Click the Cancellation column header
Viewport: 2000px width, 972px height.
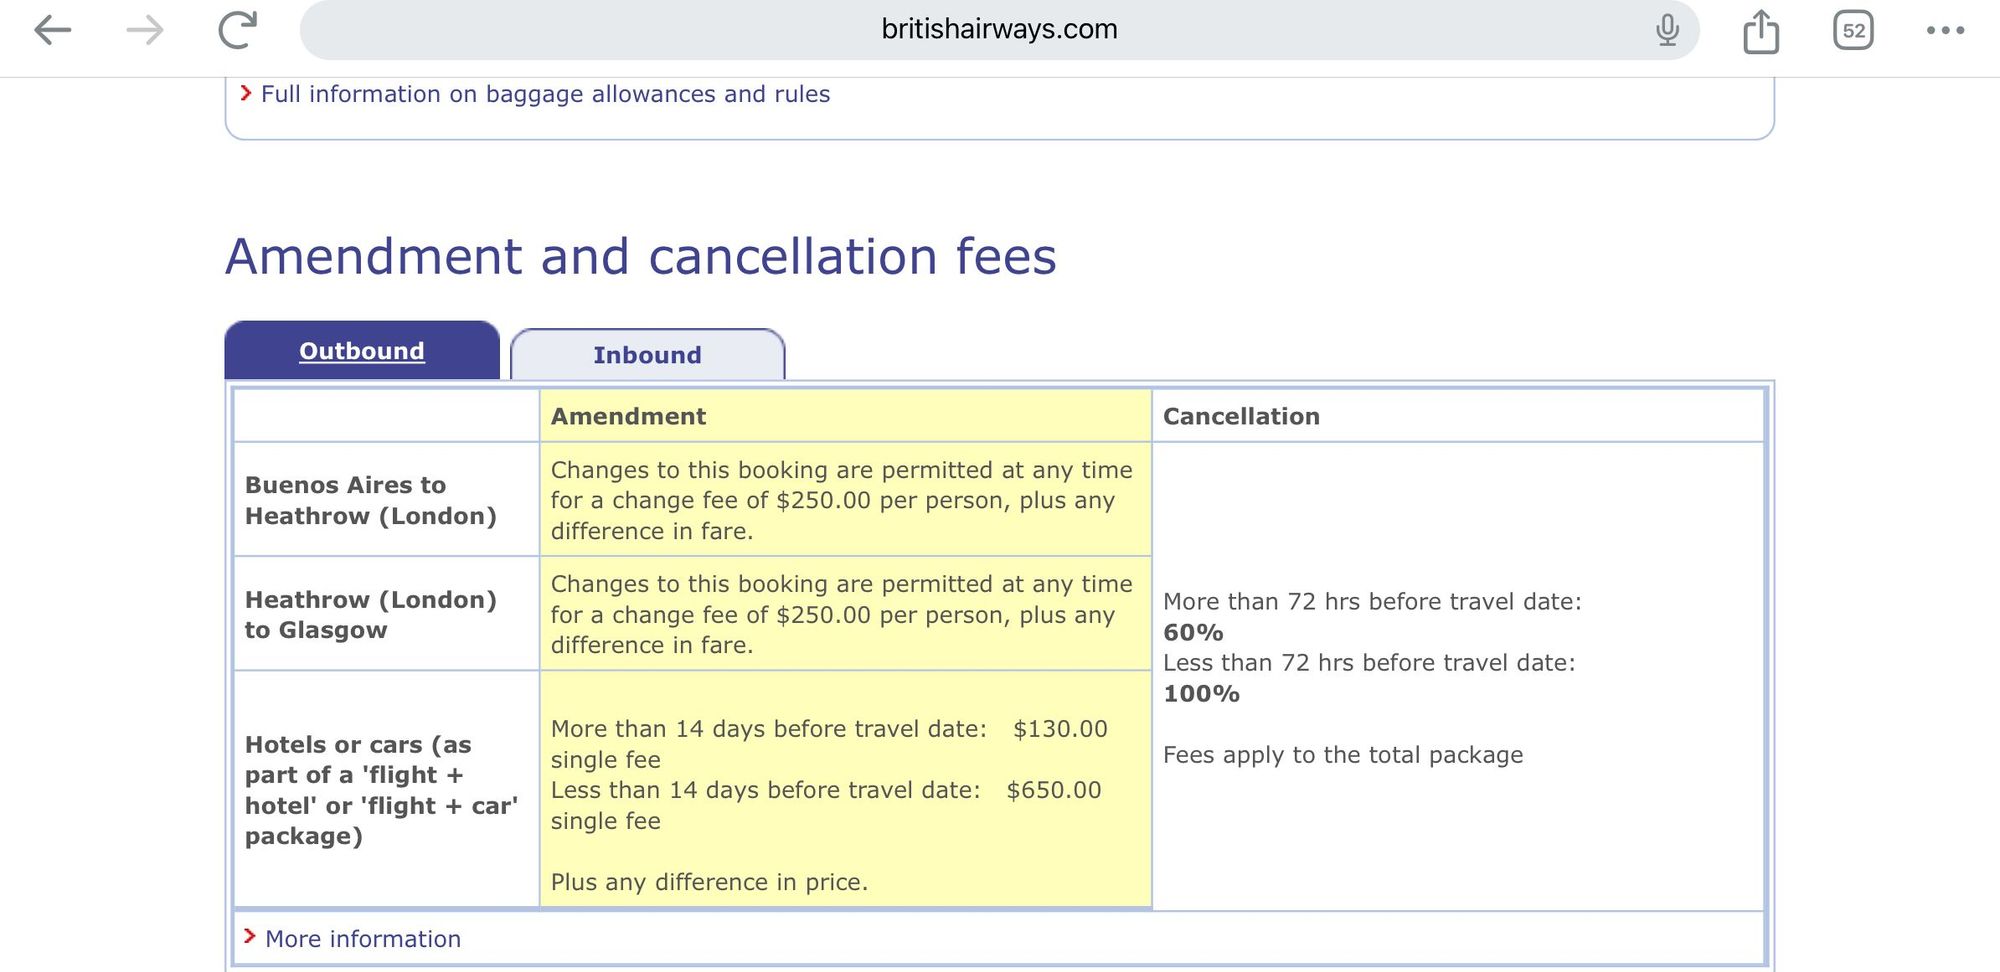tap(1241, 416)
